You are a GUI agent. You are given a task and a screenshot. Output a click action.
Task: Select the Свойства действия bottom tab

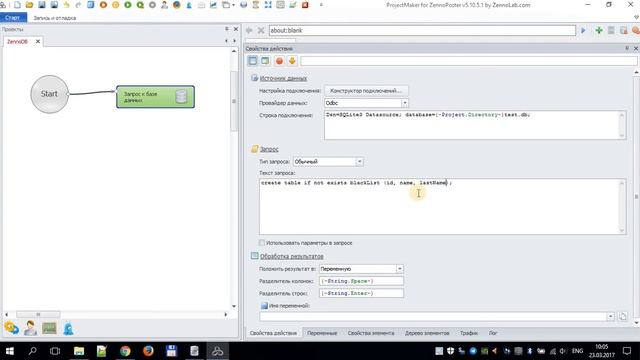273,333
